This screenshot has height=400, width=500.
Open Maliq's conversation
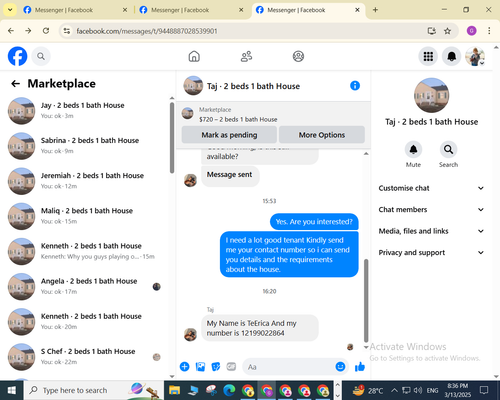[x=86, y=216]
